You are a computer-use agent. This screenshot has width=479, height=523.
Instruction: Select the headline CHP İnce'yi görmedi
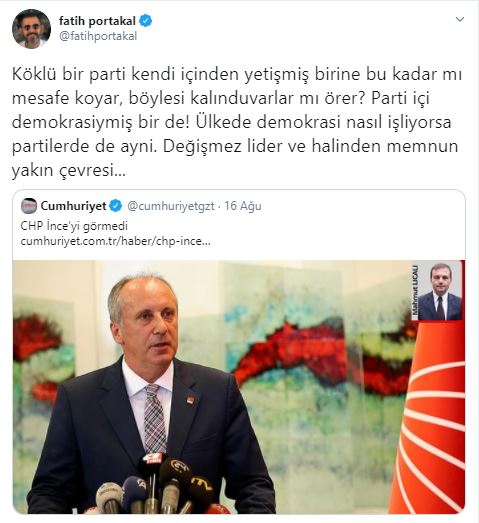(x=74, y=226)
